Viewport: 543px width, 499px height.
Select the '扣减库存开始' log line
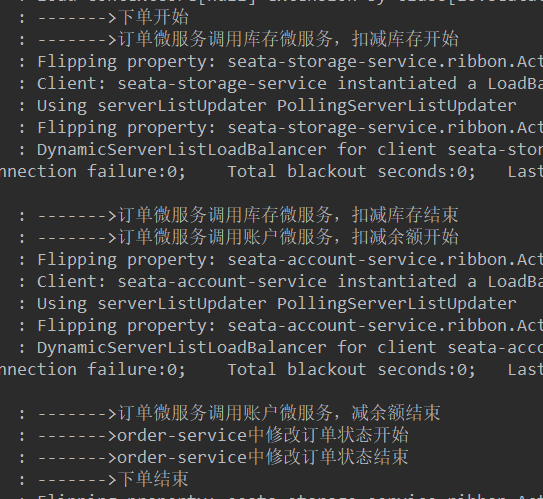[x=239, y=39]
